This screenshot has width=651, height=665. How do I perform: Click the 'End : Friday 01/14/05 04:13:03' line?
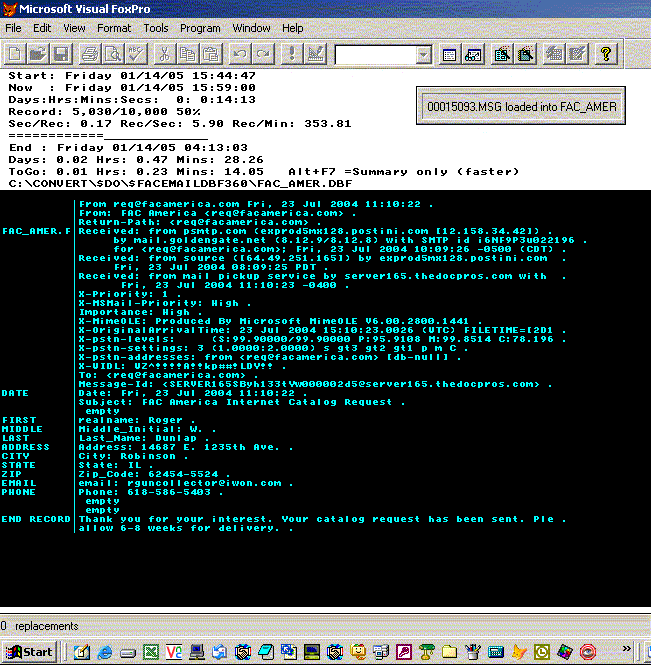128,148
